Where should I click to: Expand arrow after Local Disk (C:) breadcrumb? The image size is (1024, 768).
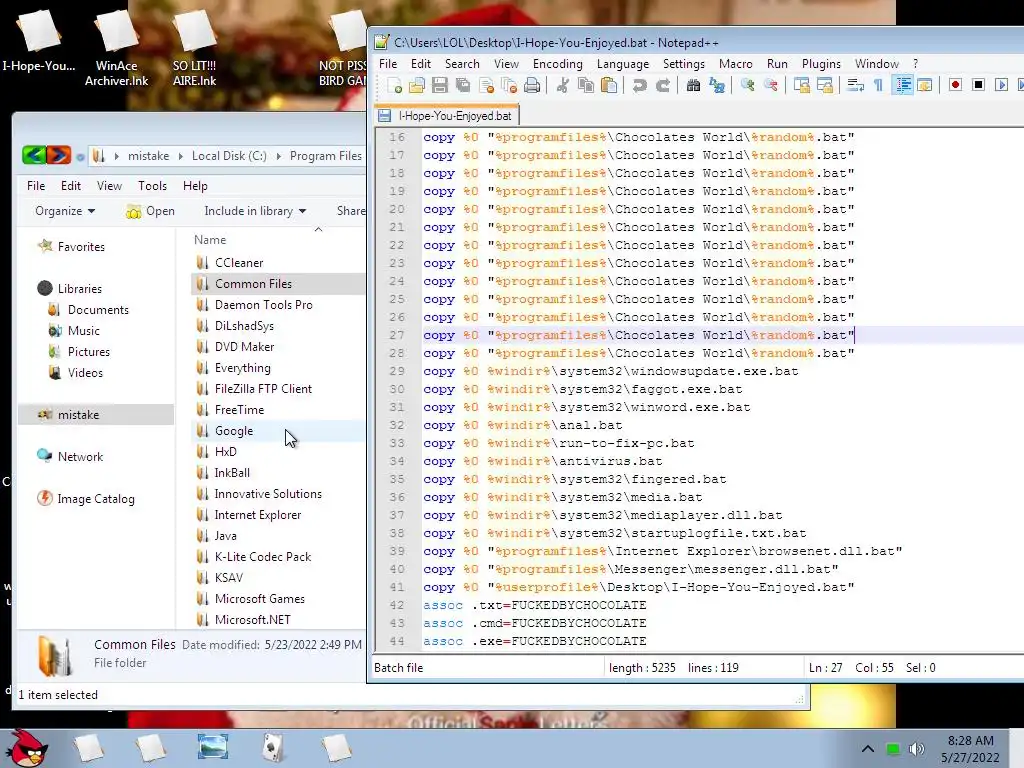278,156
